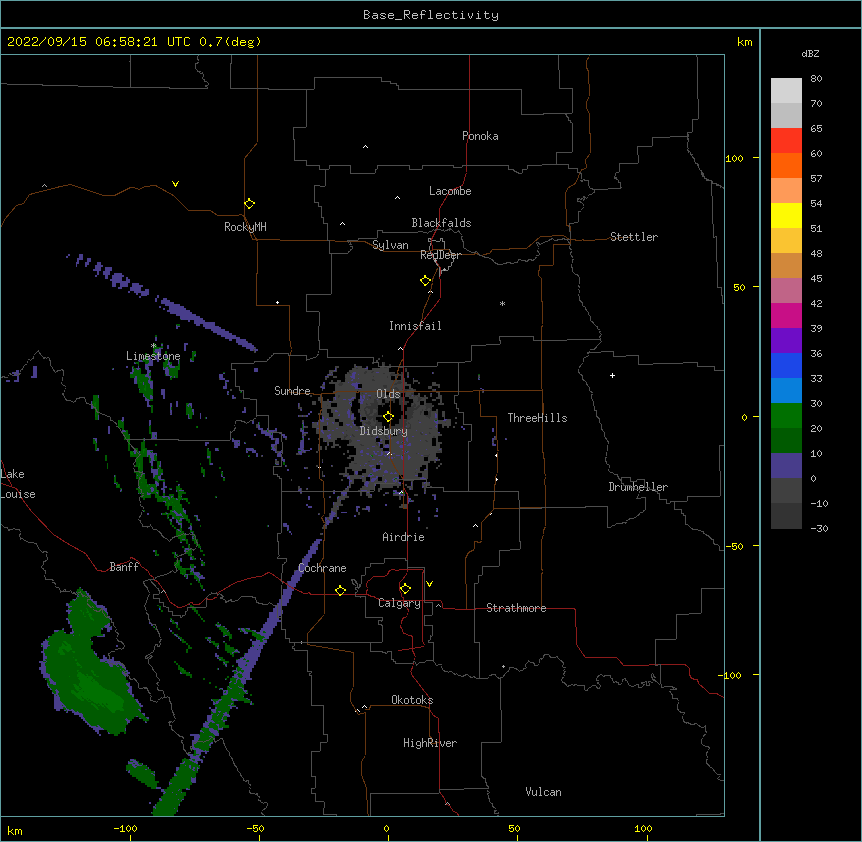Click the Calgary label
862x842 pixels.
point(399,603)
